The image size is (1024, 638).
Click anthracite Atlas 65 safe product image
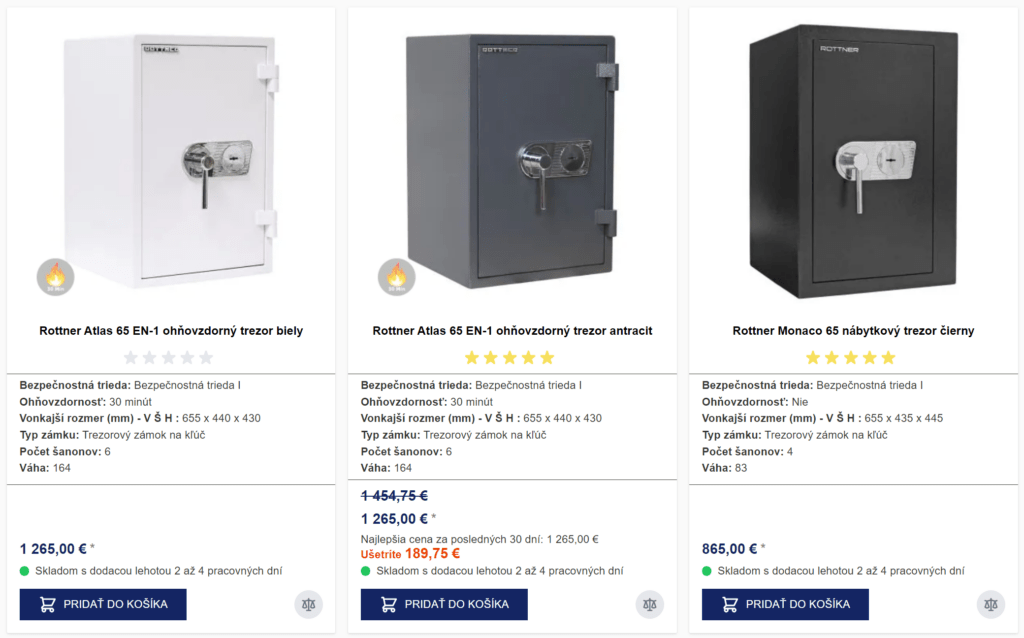click(x=510, y=160)
